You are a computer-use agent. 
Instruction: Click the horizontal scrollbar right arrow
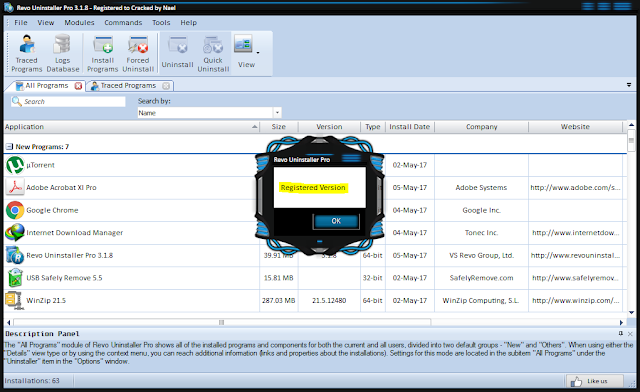point(621,322)
